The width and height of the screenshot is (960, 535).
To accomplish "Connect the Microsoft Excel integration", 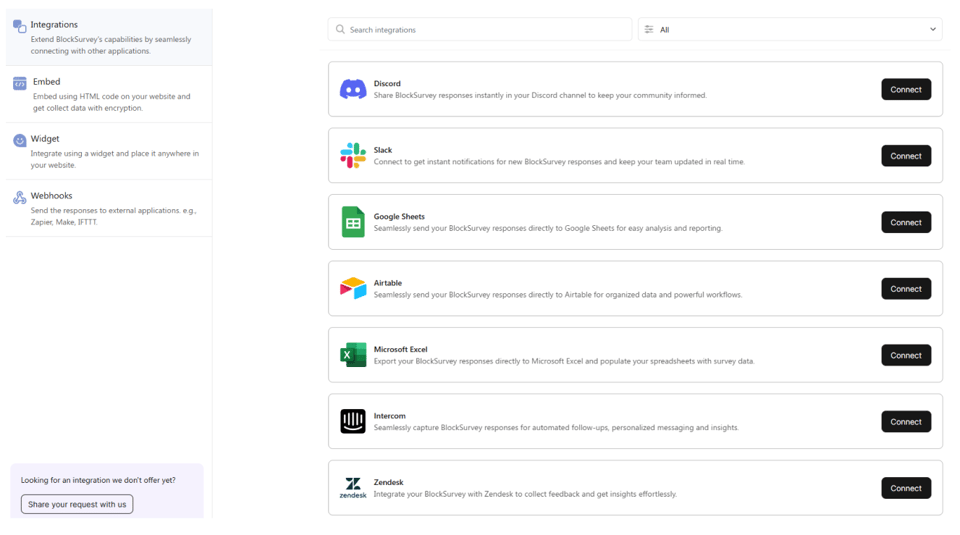I will coord(906,355).
